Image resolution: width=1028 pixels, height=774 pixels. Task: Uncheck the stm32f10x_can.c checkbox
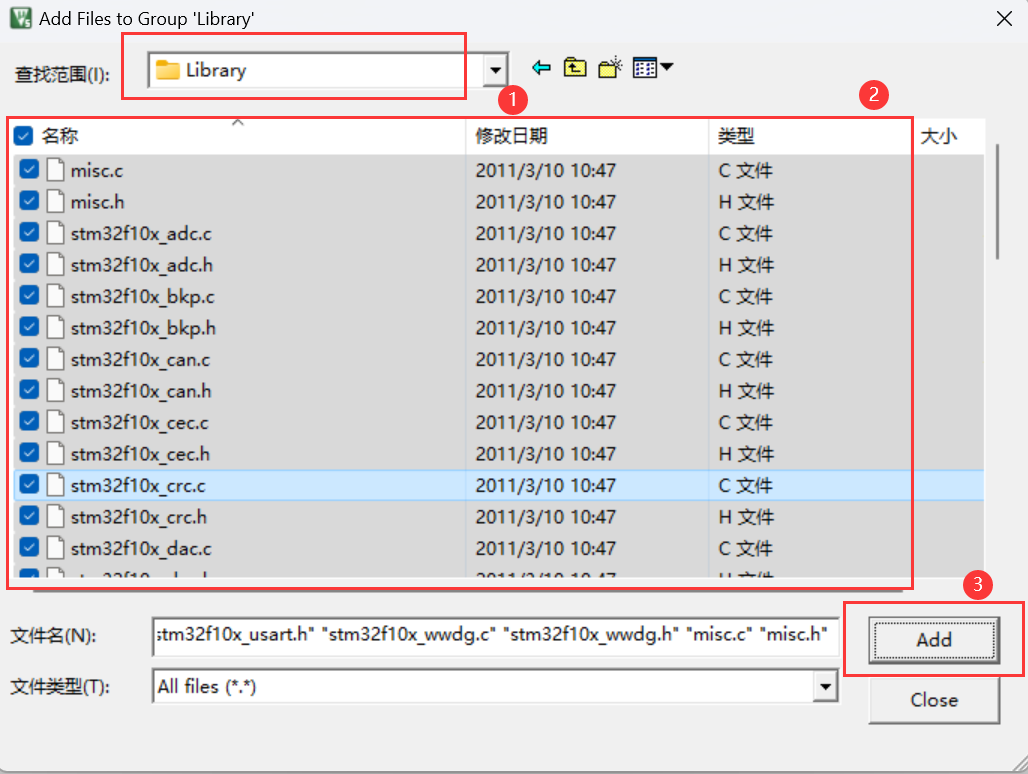(x=29, y=358)
